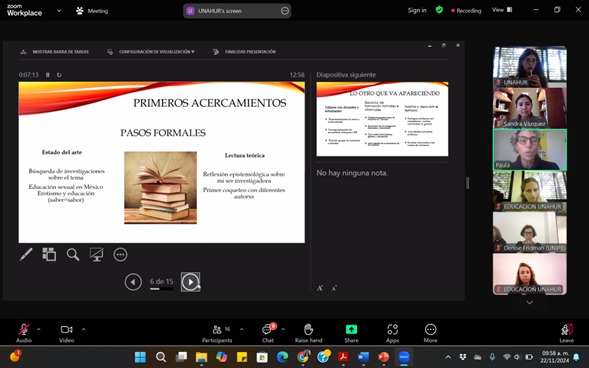Open the UNAHUR's screen options circle
Image resolution: width=589 pixels, height=368 pixels.
[x=285, y=11]
